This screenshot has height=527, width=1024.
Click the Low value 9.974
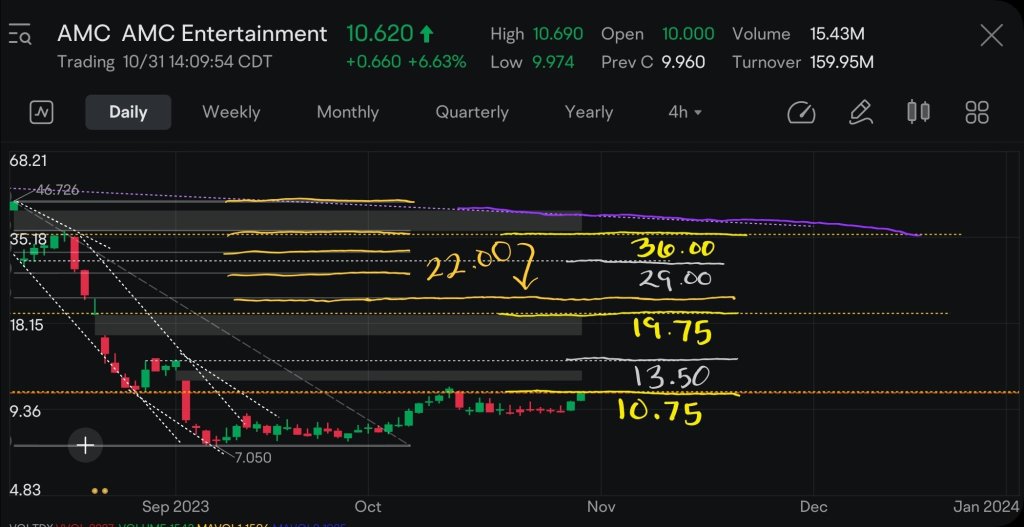coord(553,62)
